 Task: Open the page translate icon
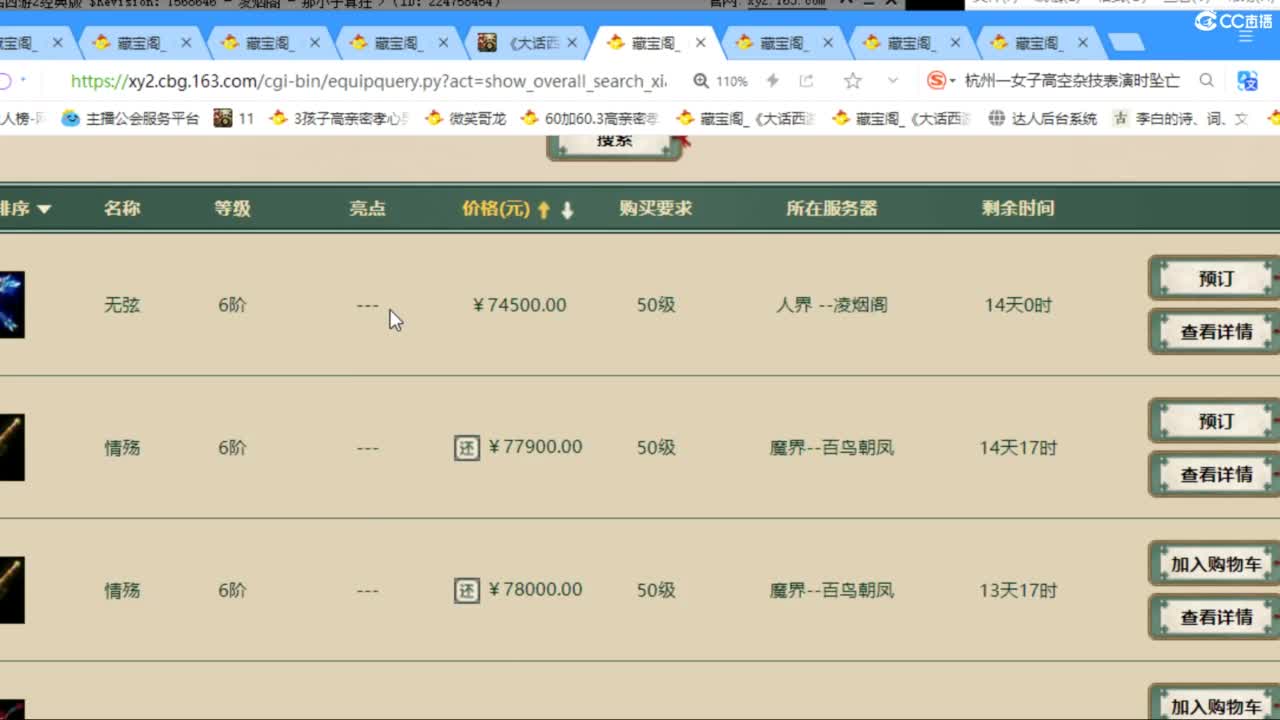tap(1247, 81)
